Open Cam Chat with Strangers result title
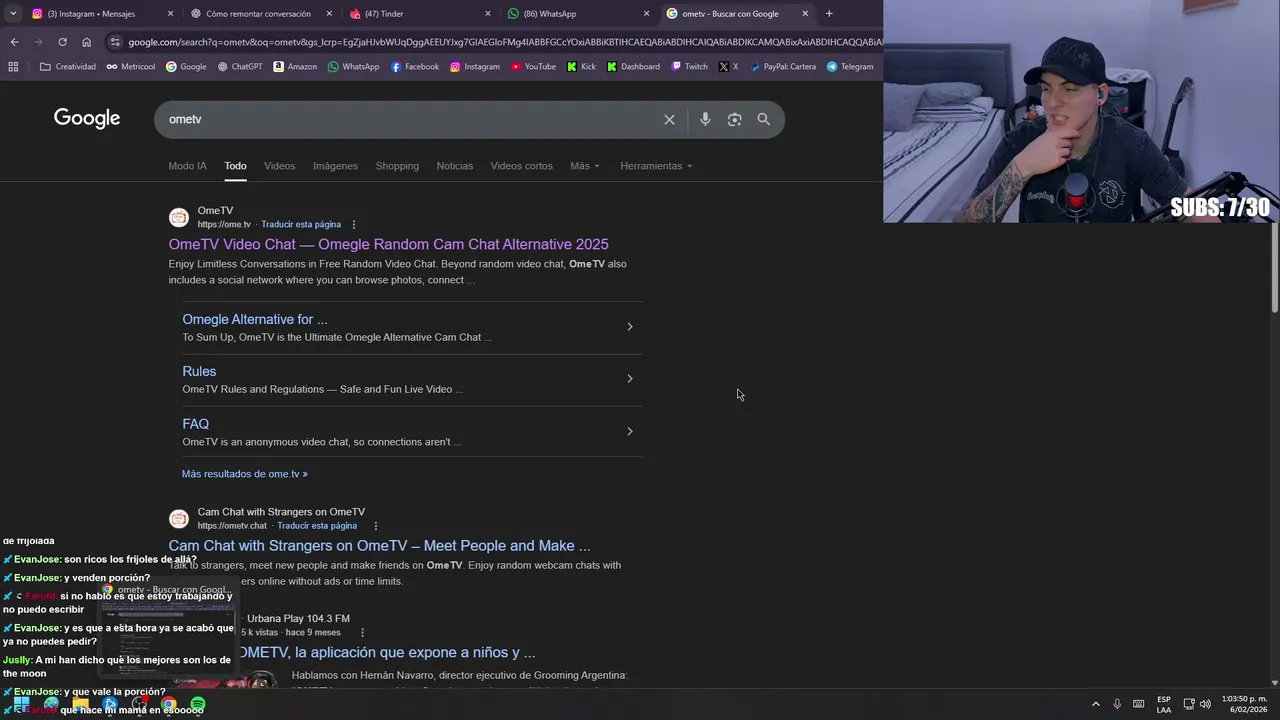Image resolution: width=1280 pixels, height=720 pixels. click(380, 546)
